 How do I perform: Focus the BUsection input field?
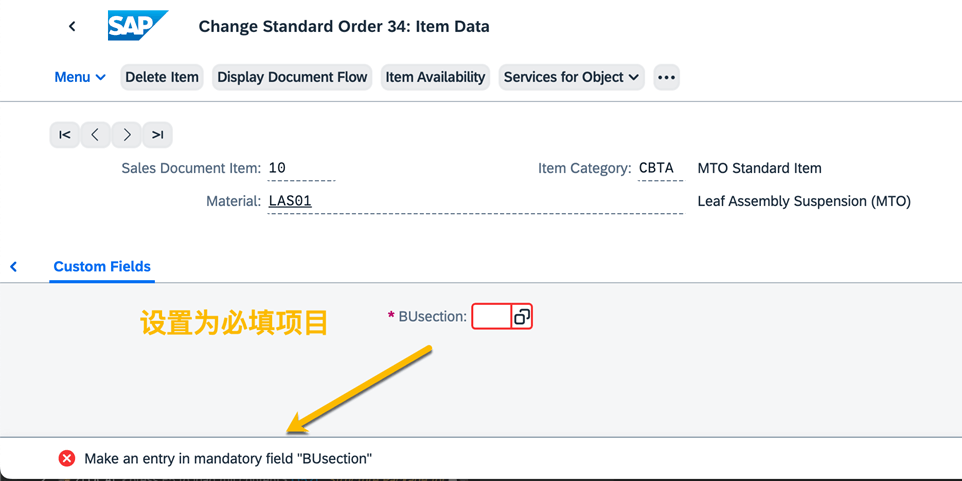[491, 317]
